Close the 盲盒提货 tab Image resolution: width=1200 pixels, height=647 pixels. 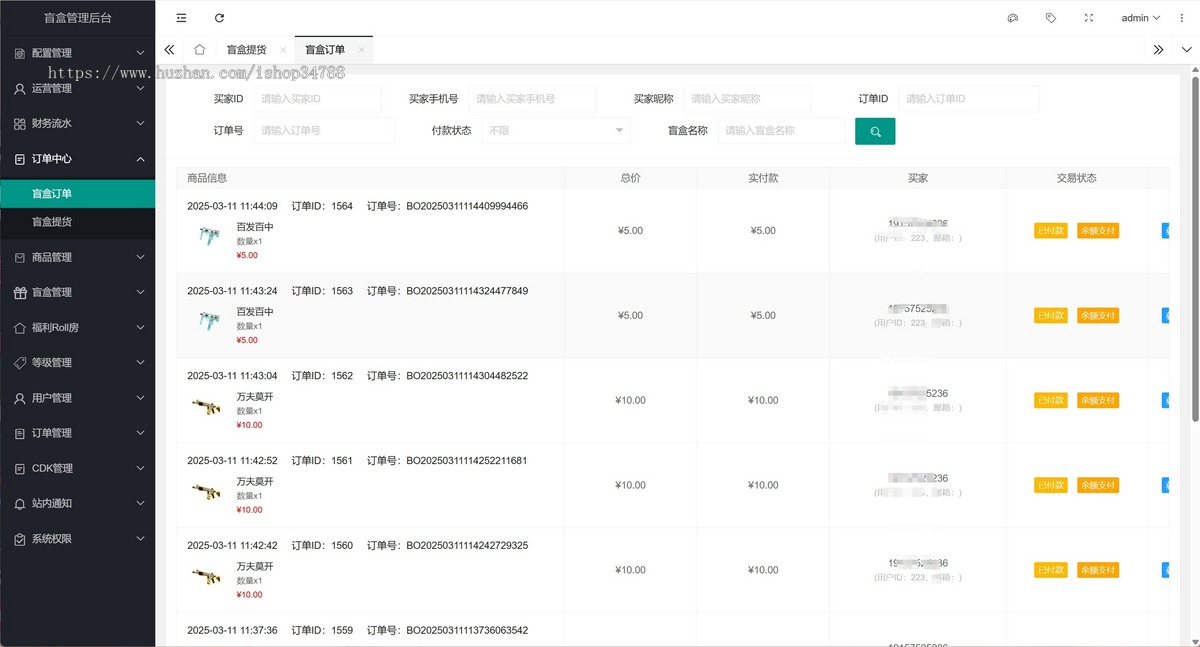(283, 49)
